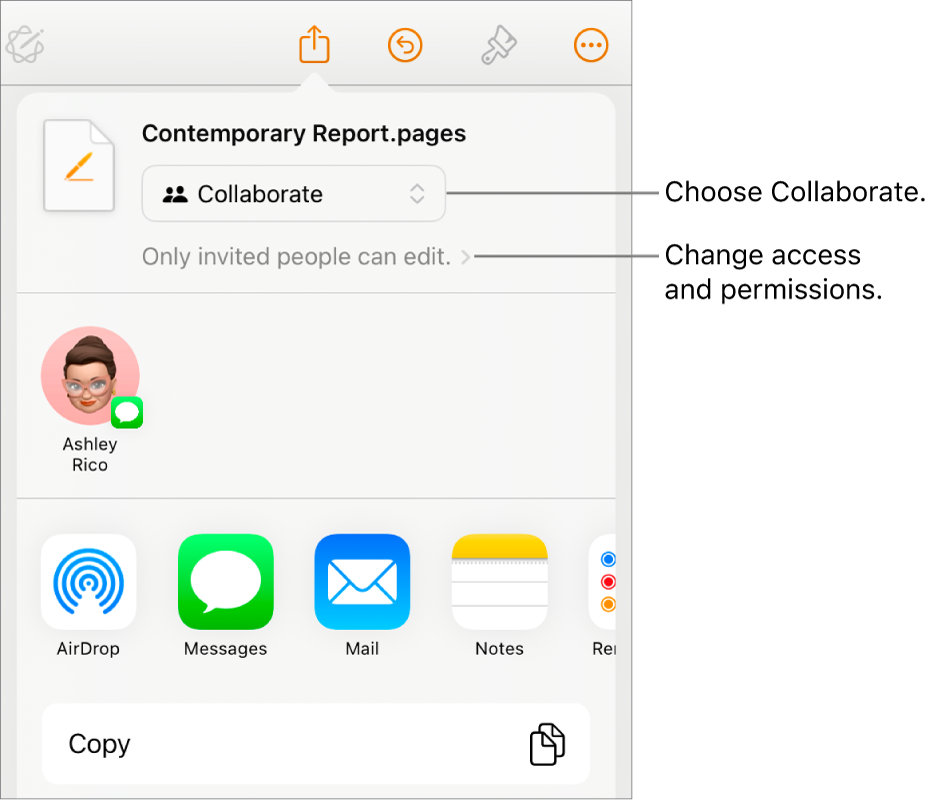Click the Contemporary Report.pages title
This screenshot has height=802, width=936.
(x=304, y=134)
